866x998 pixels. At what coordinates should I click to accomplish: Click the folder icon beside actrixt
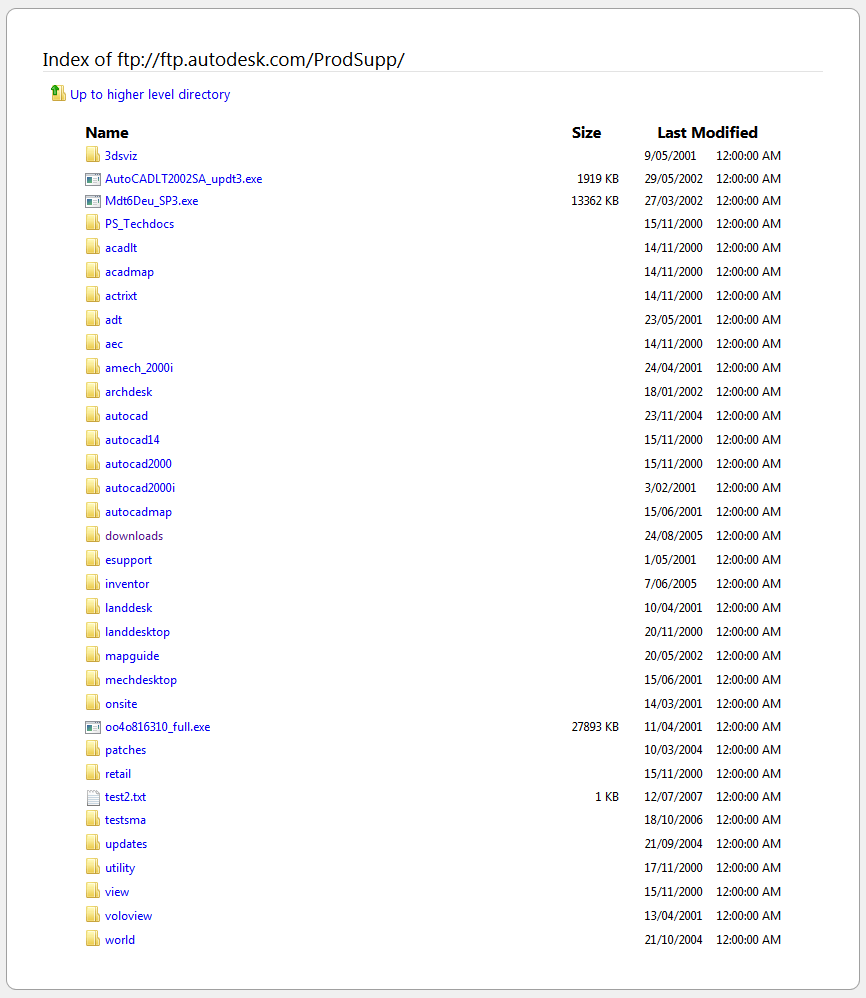[93, 295]
